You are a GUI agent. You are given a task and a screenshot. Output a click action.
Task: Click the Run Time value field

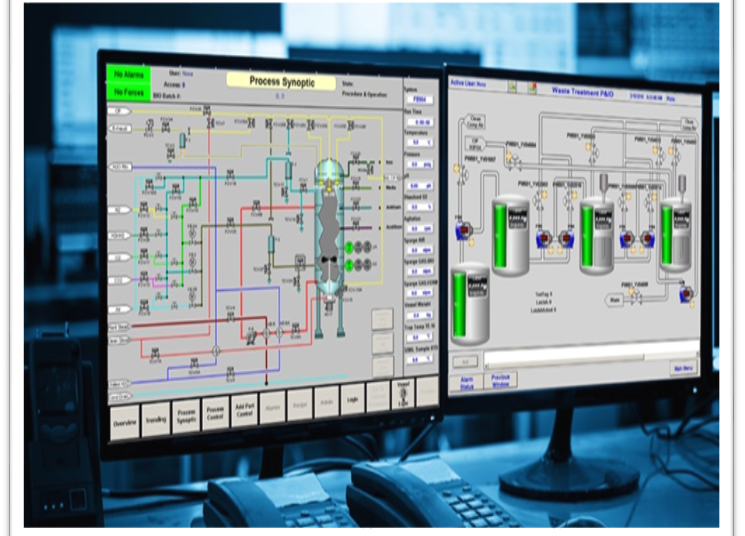pos(421,121)
